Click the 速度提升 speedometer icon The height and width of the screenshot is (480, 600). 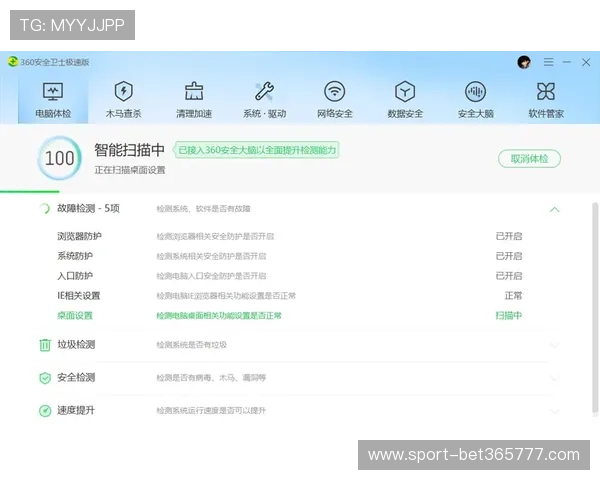[45, 411]
